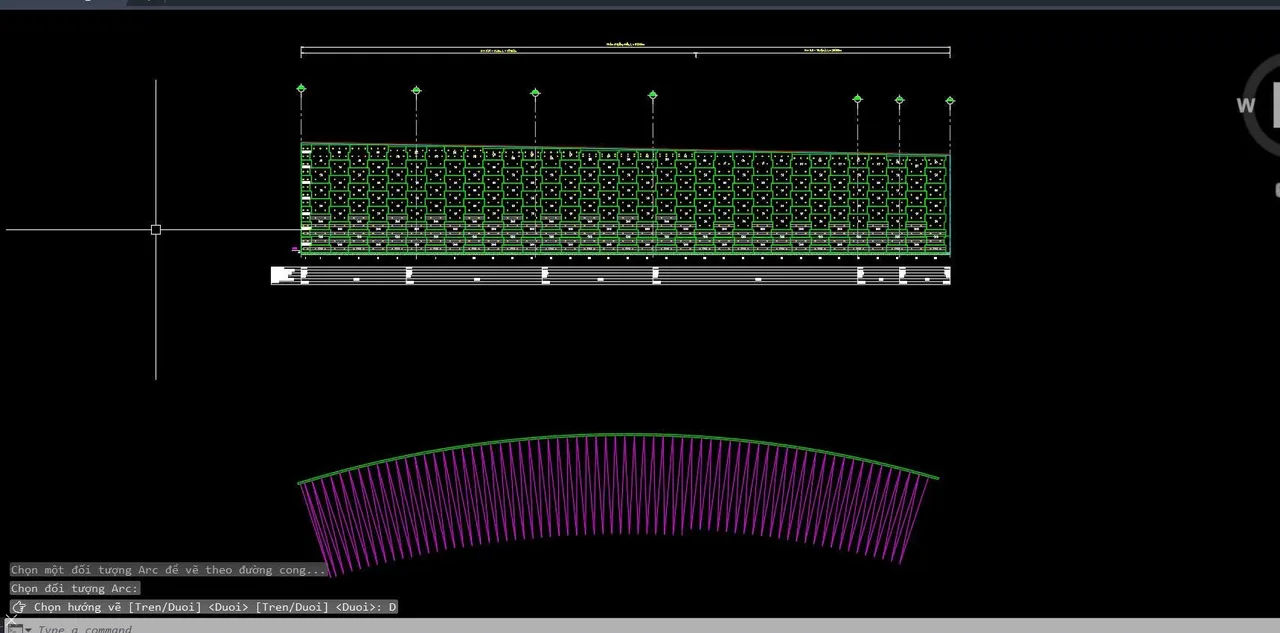Viewport: 1280px width, 633px height.
Task: Click history line "Chọn đối tượng Arc:"
Action: point(75,588)
